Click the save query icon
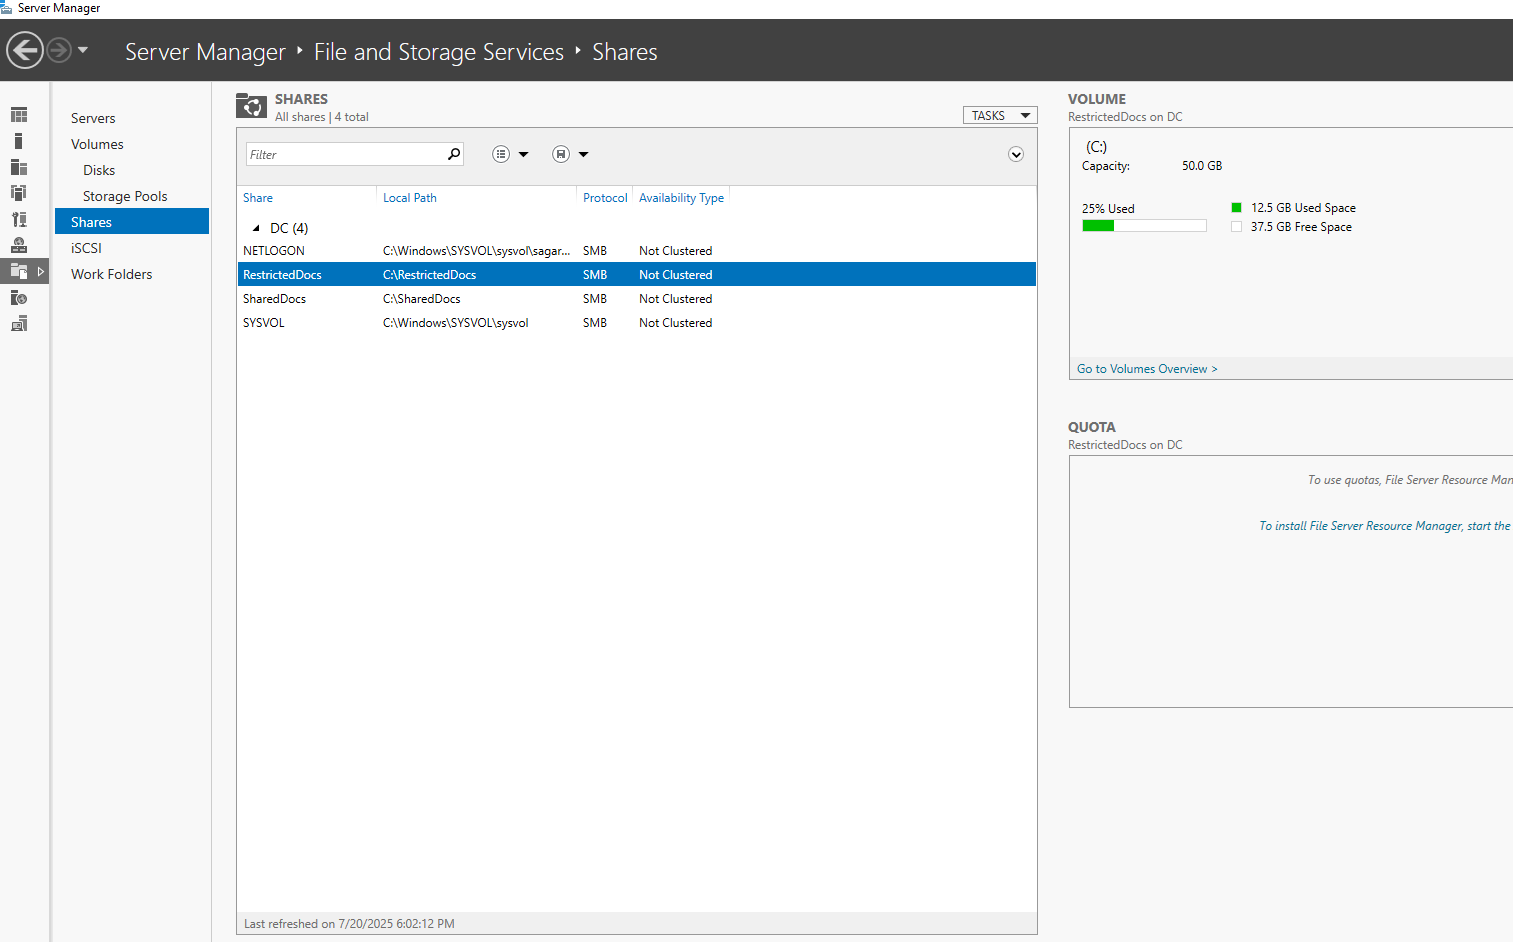Screen dimensions: 1513x942 [x=561, y=154]
